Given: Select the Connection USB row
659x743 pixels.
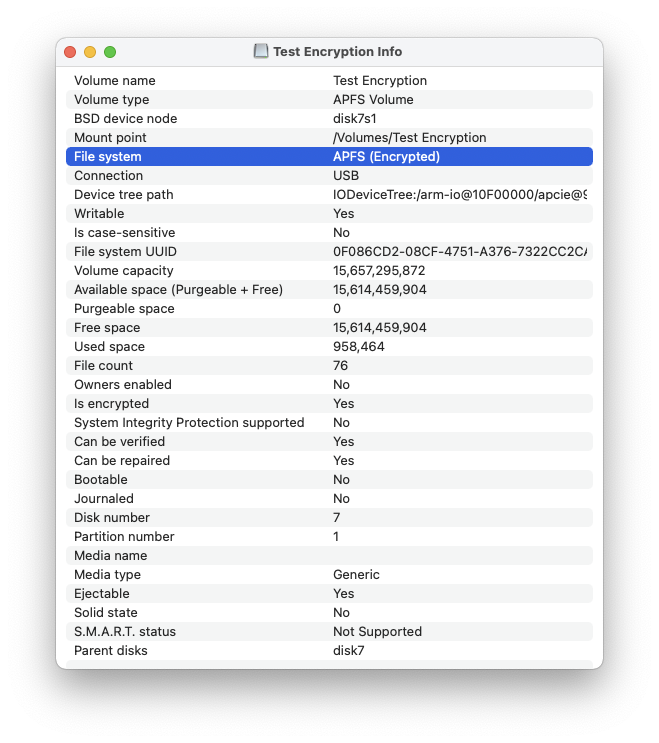Looking at the screenshot, I should [x=329, y=176].
